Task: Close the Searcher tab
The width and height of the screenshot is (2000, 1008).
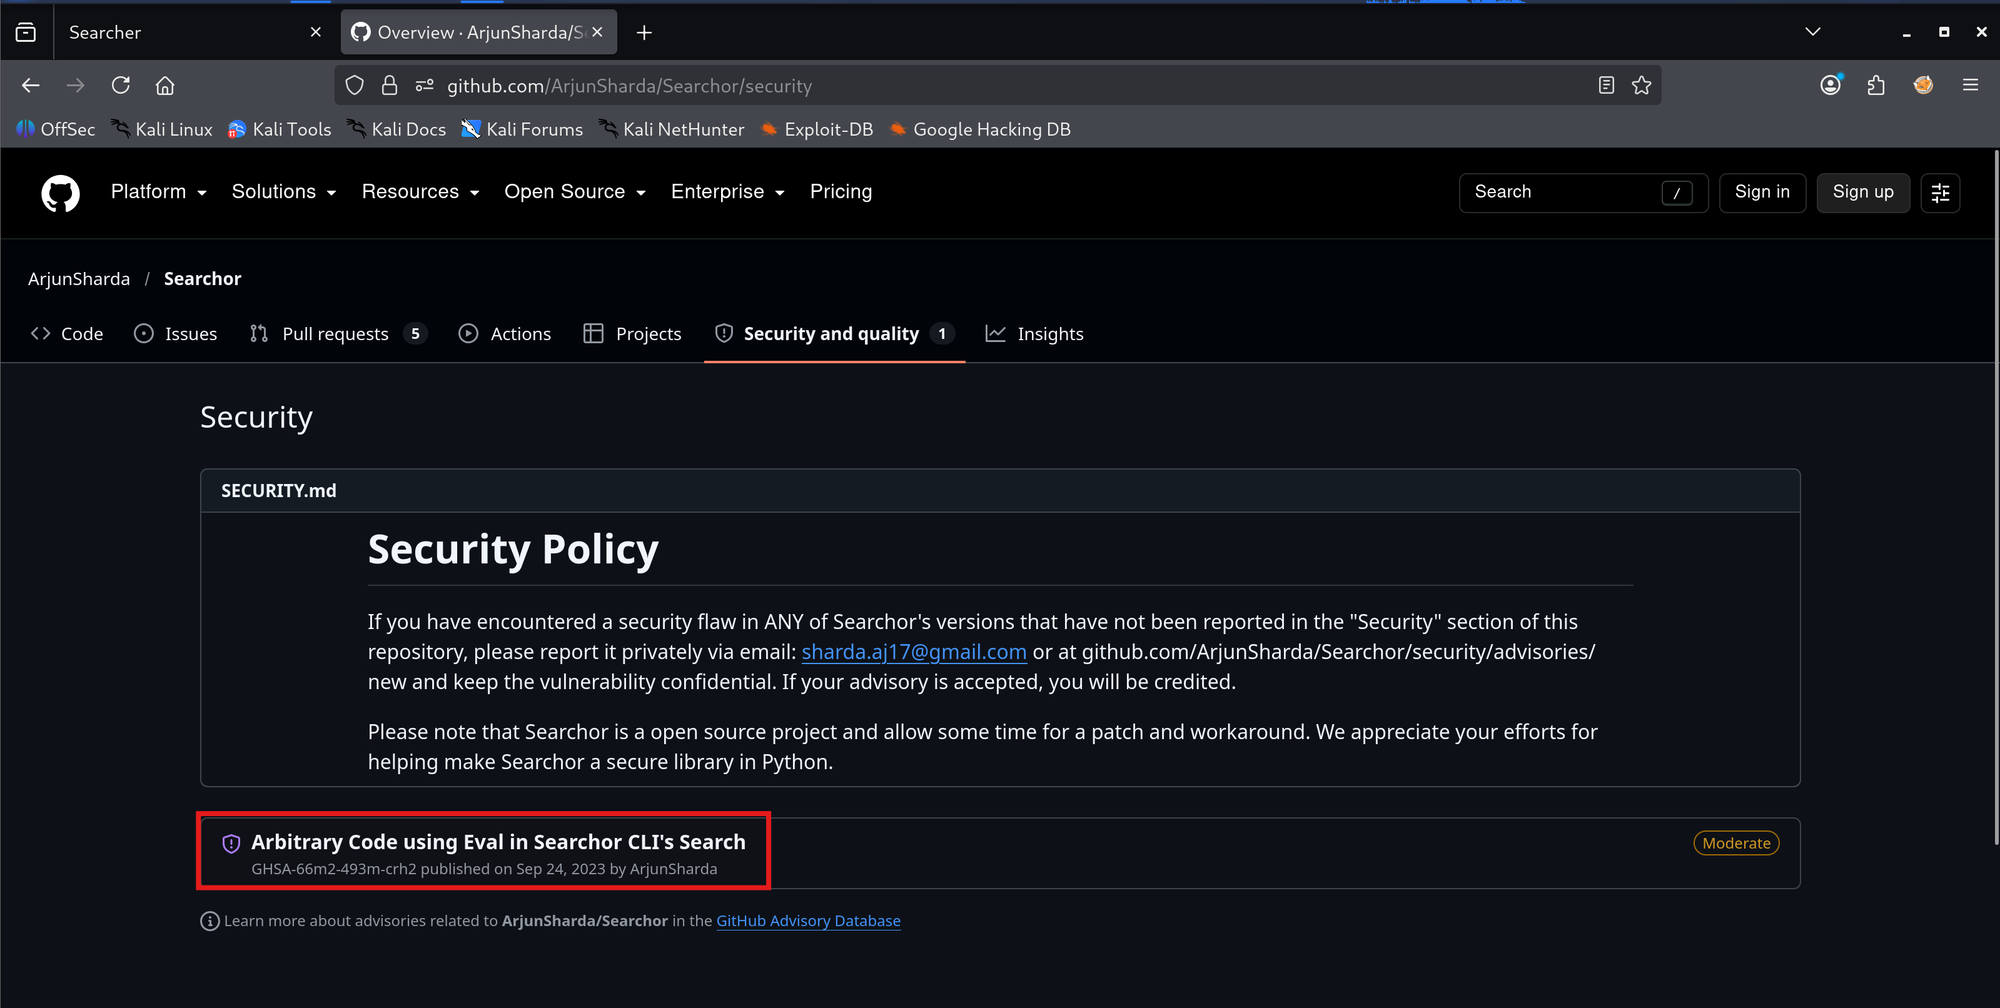Action: click(316, 32)
